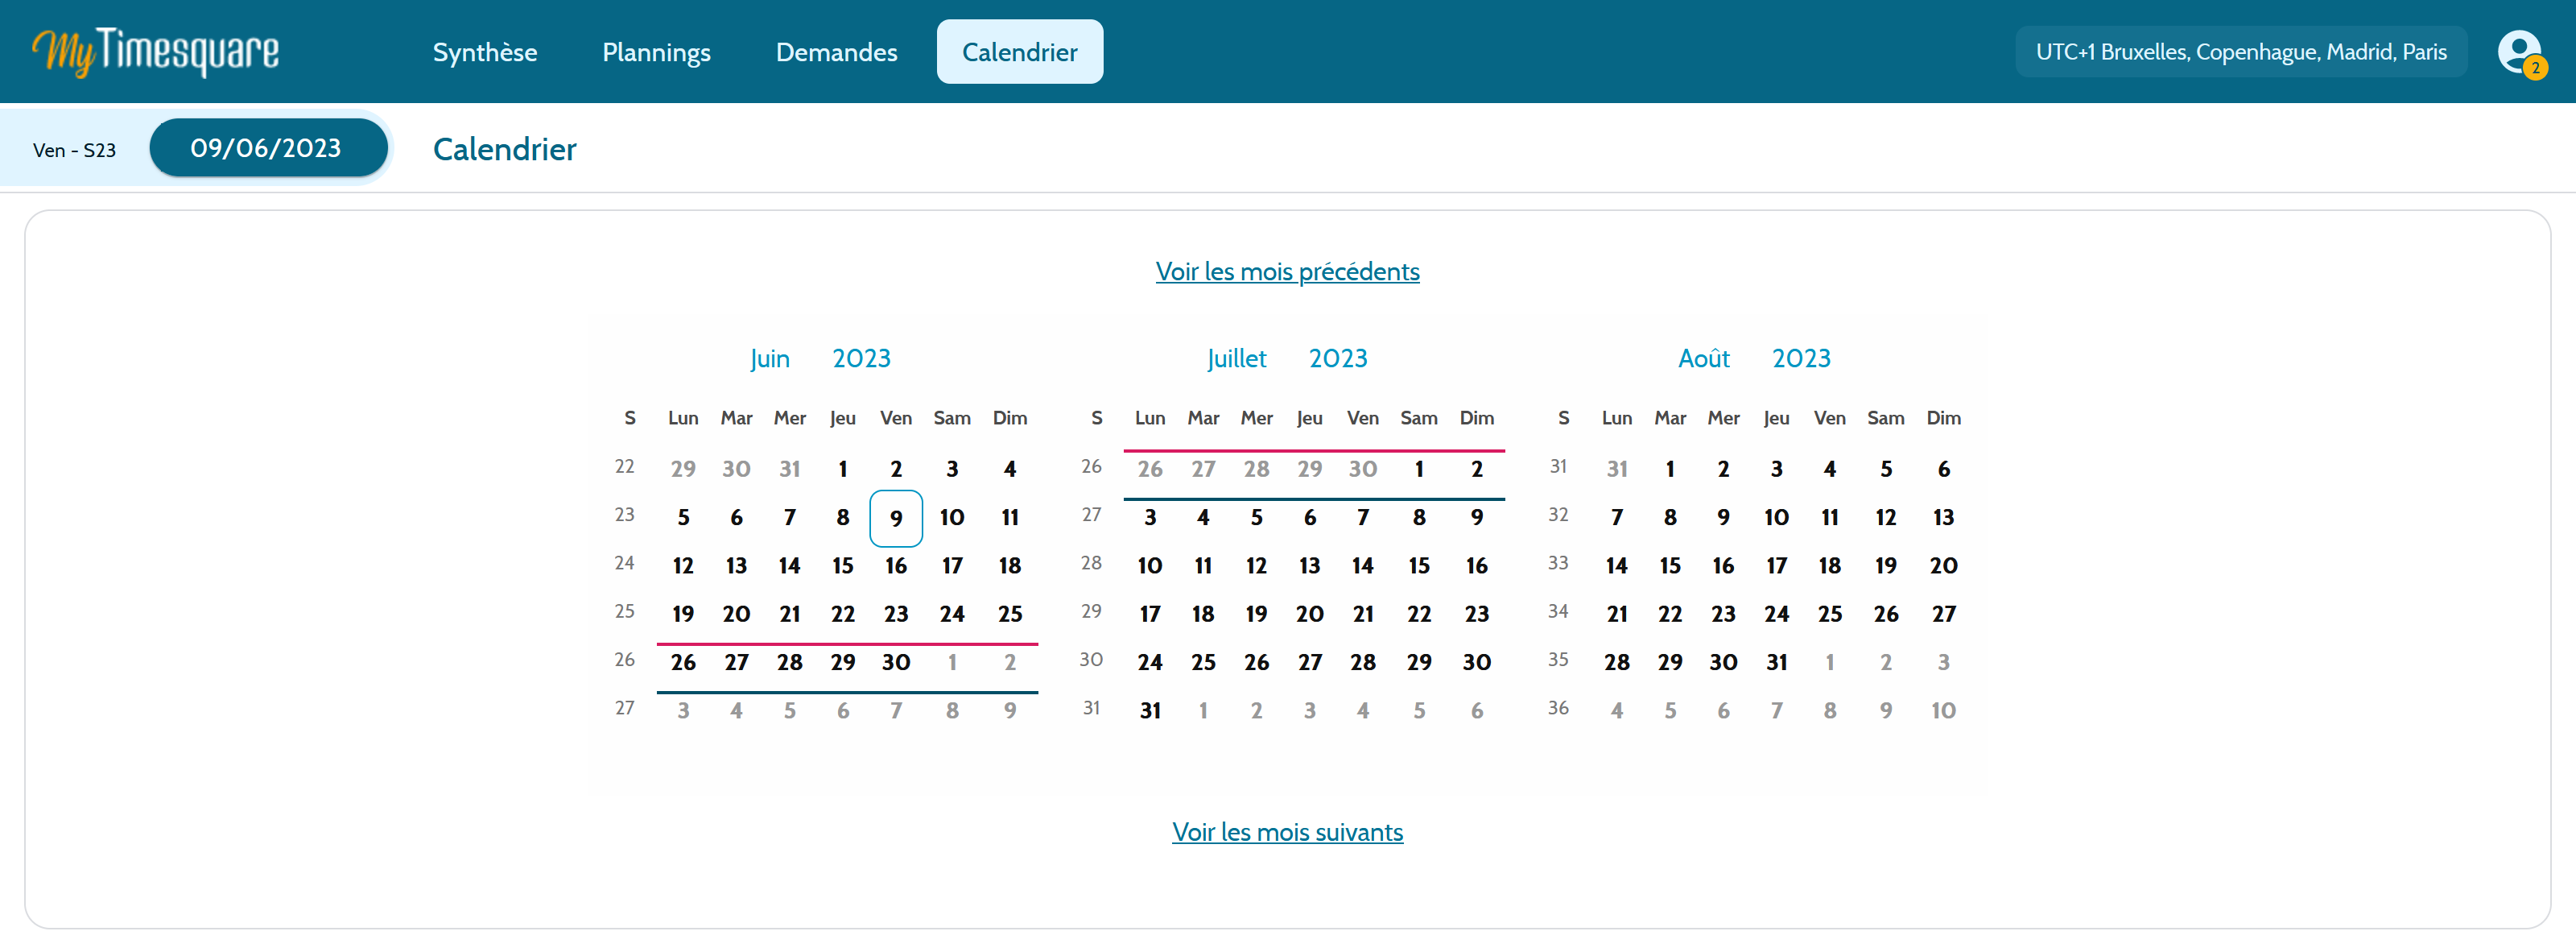Select 14 Juillet in the calendar

[x=1362, y=566]
